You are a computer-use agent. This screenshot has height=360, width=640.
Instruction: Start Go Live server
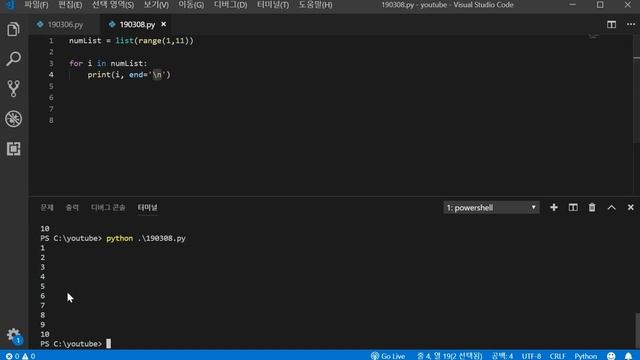[x=388, y=356]
